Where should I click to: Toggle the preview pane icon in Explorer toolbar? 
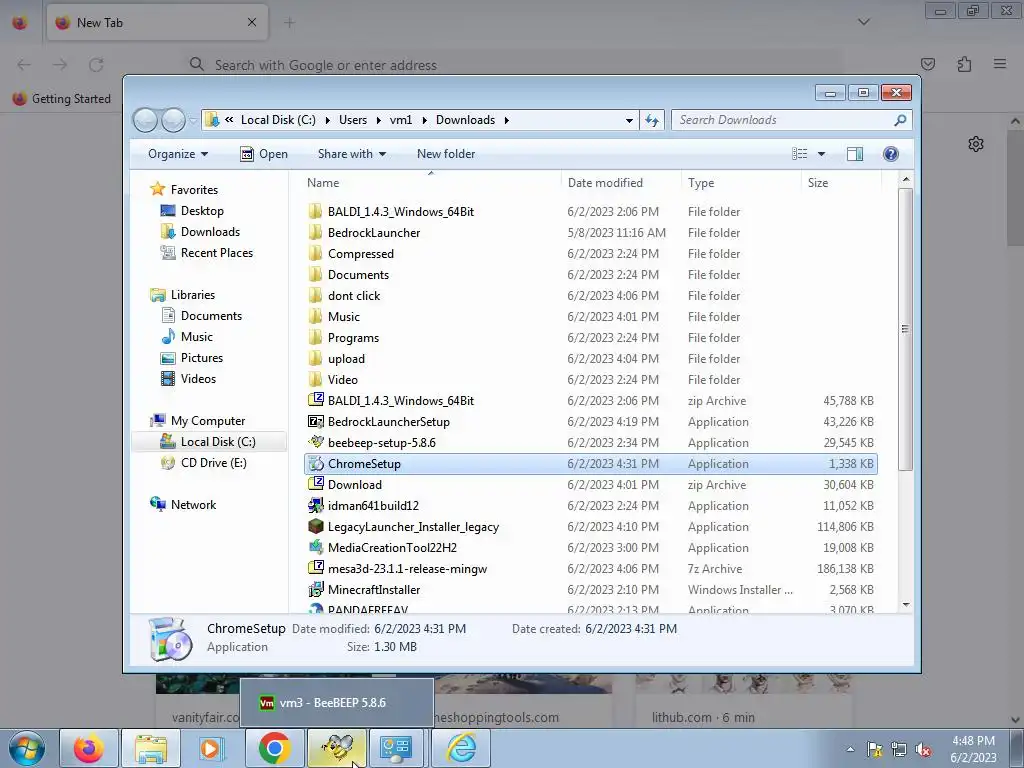(x=855, y=153)
